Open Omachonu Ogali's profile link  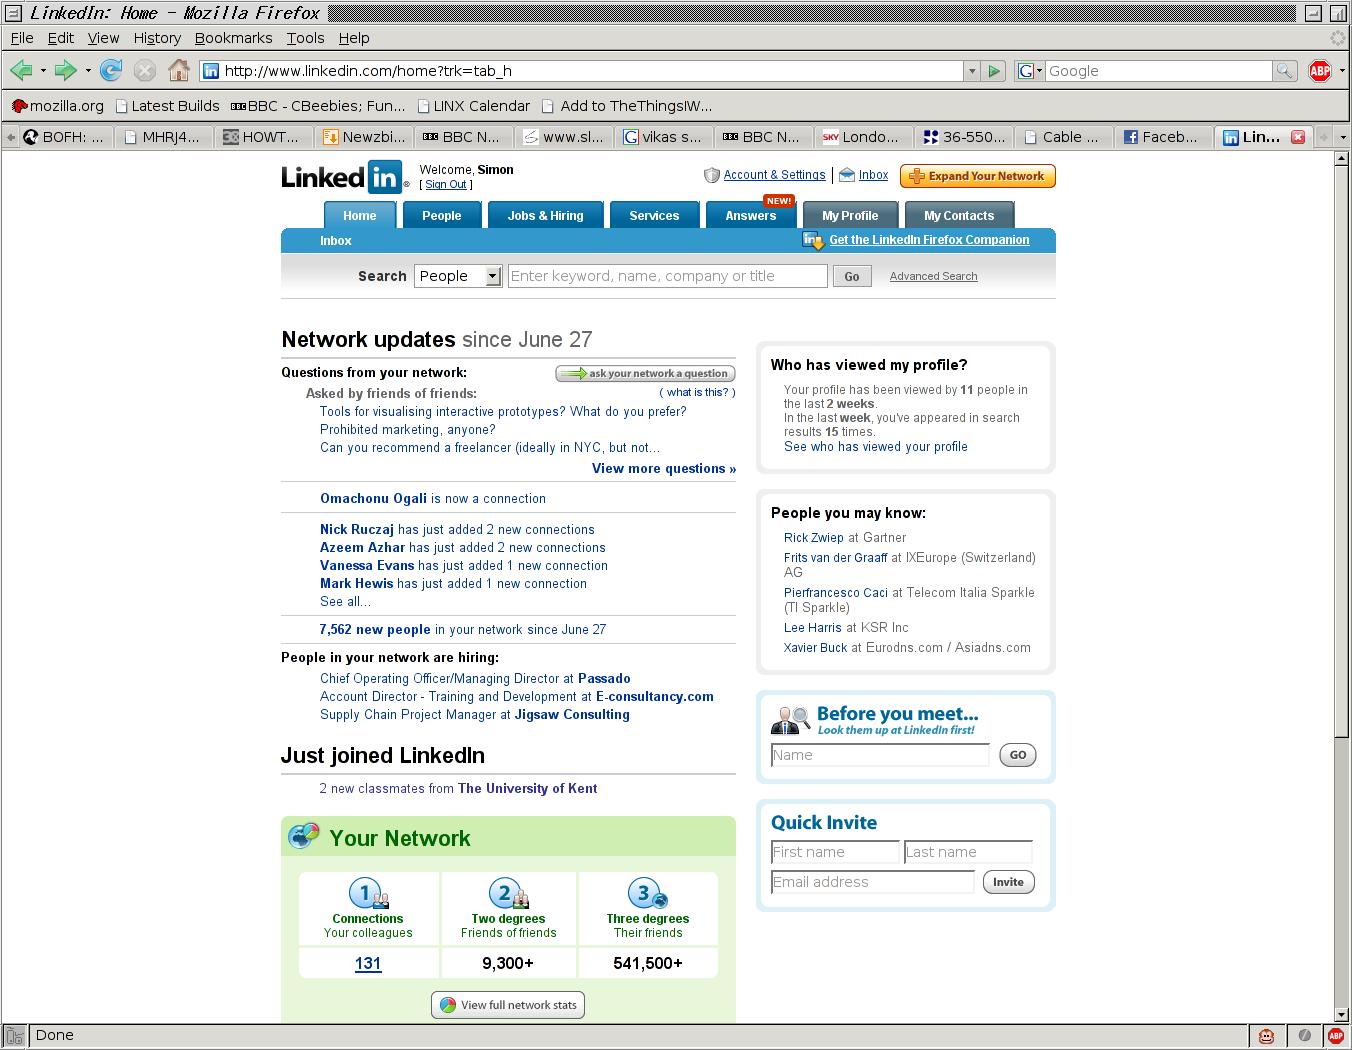(x=373, y=498)
